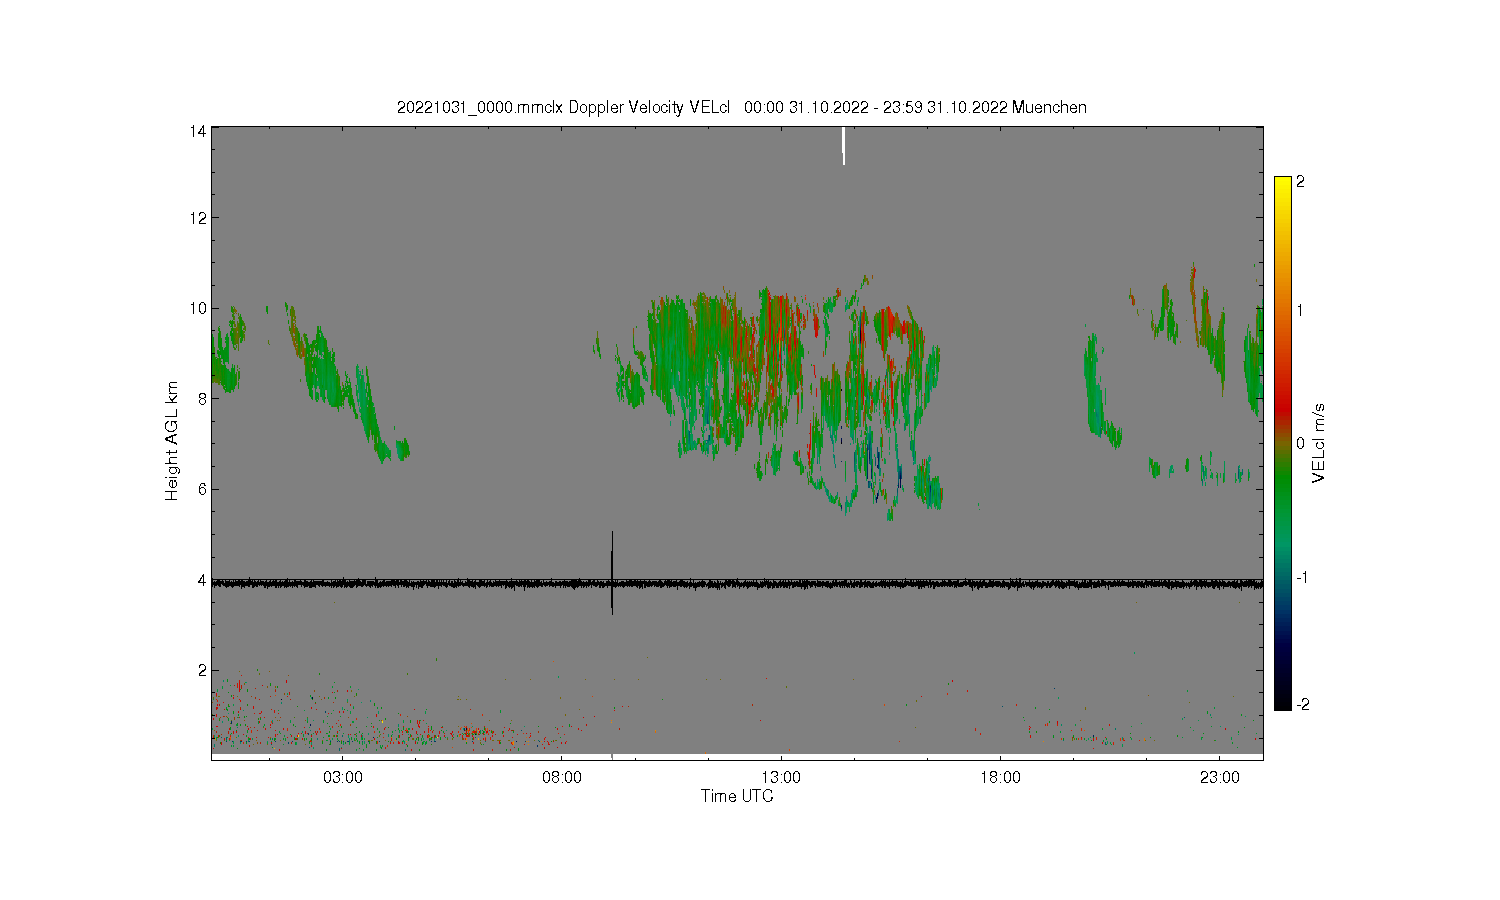This screenshot has width=1500, height=900.
Task: Click the white vertical streak near 14 km
Action: 844,145
